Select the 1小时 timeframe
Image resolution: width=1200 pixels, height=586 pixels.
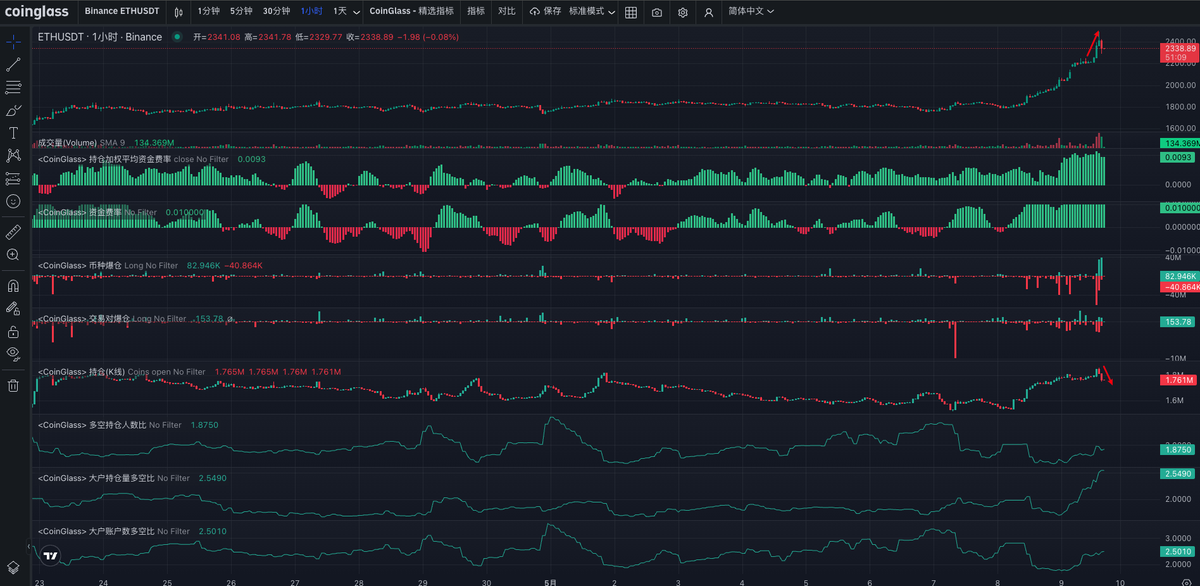pos(311,11)
